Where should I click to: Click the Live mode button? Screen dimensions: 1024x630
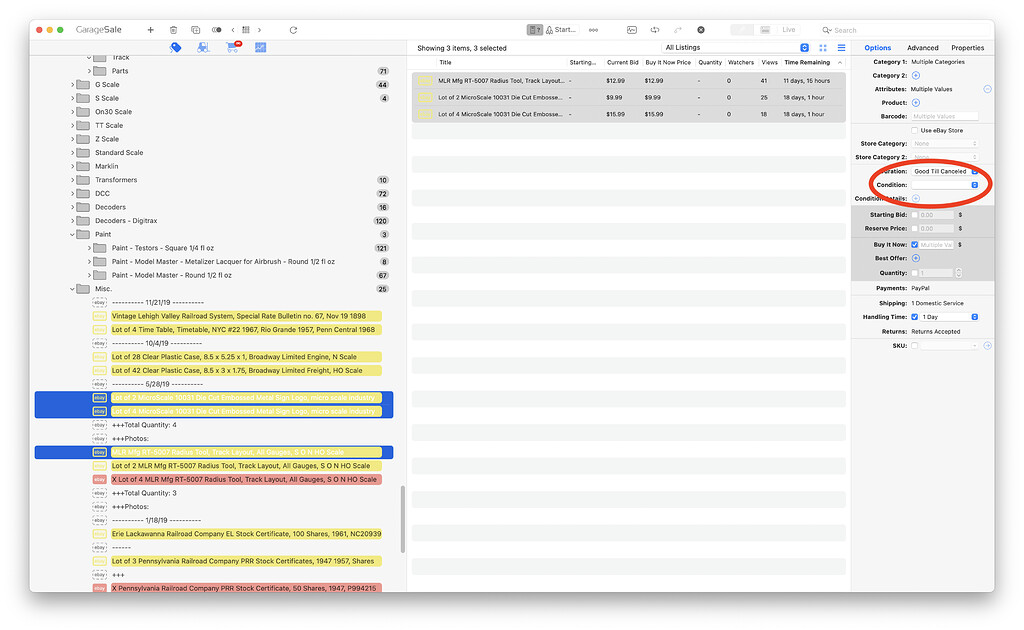click(788, 30)
